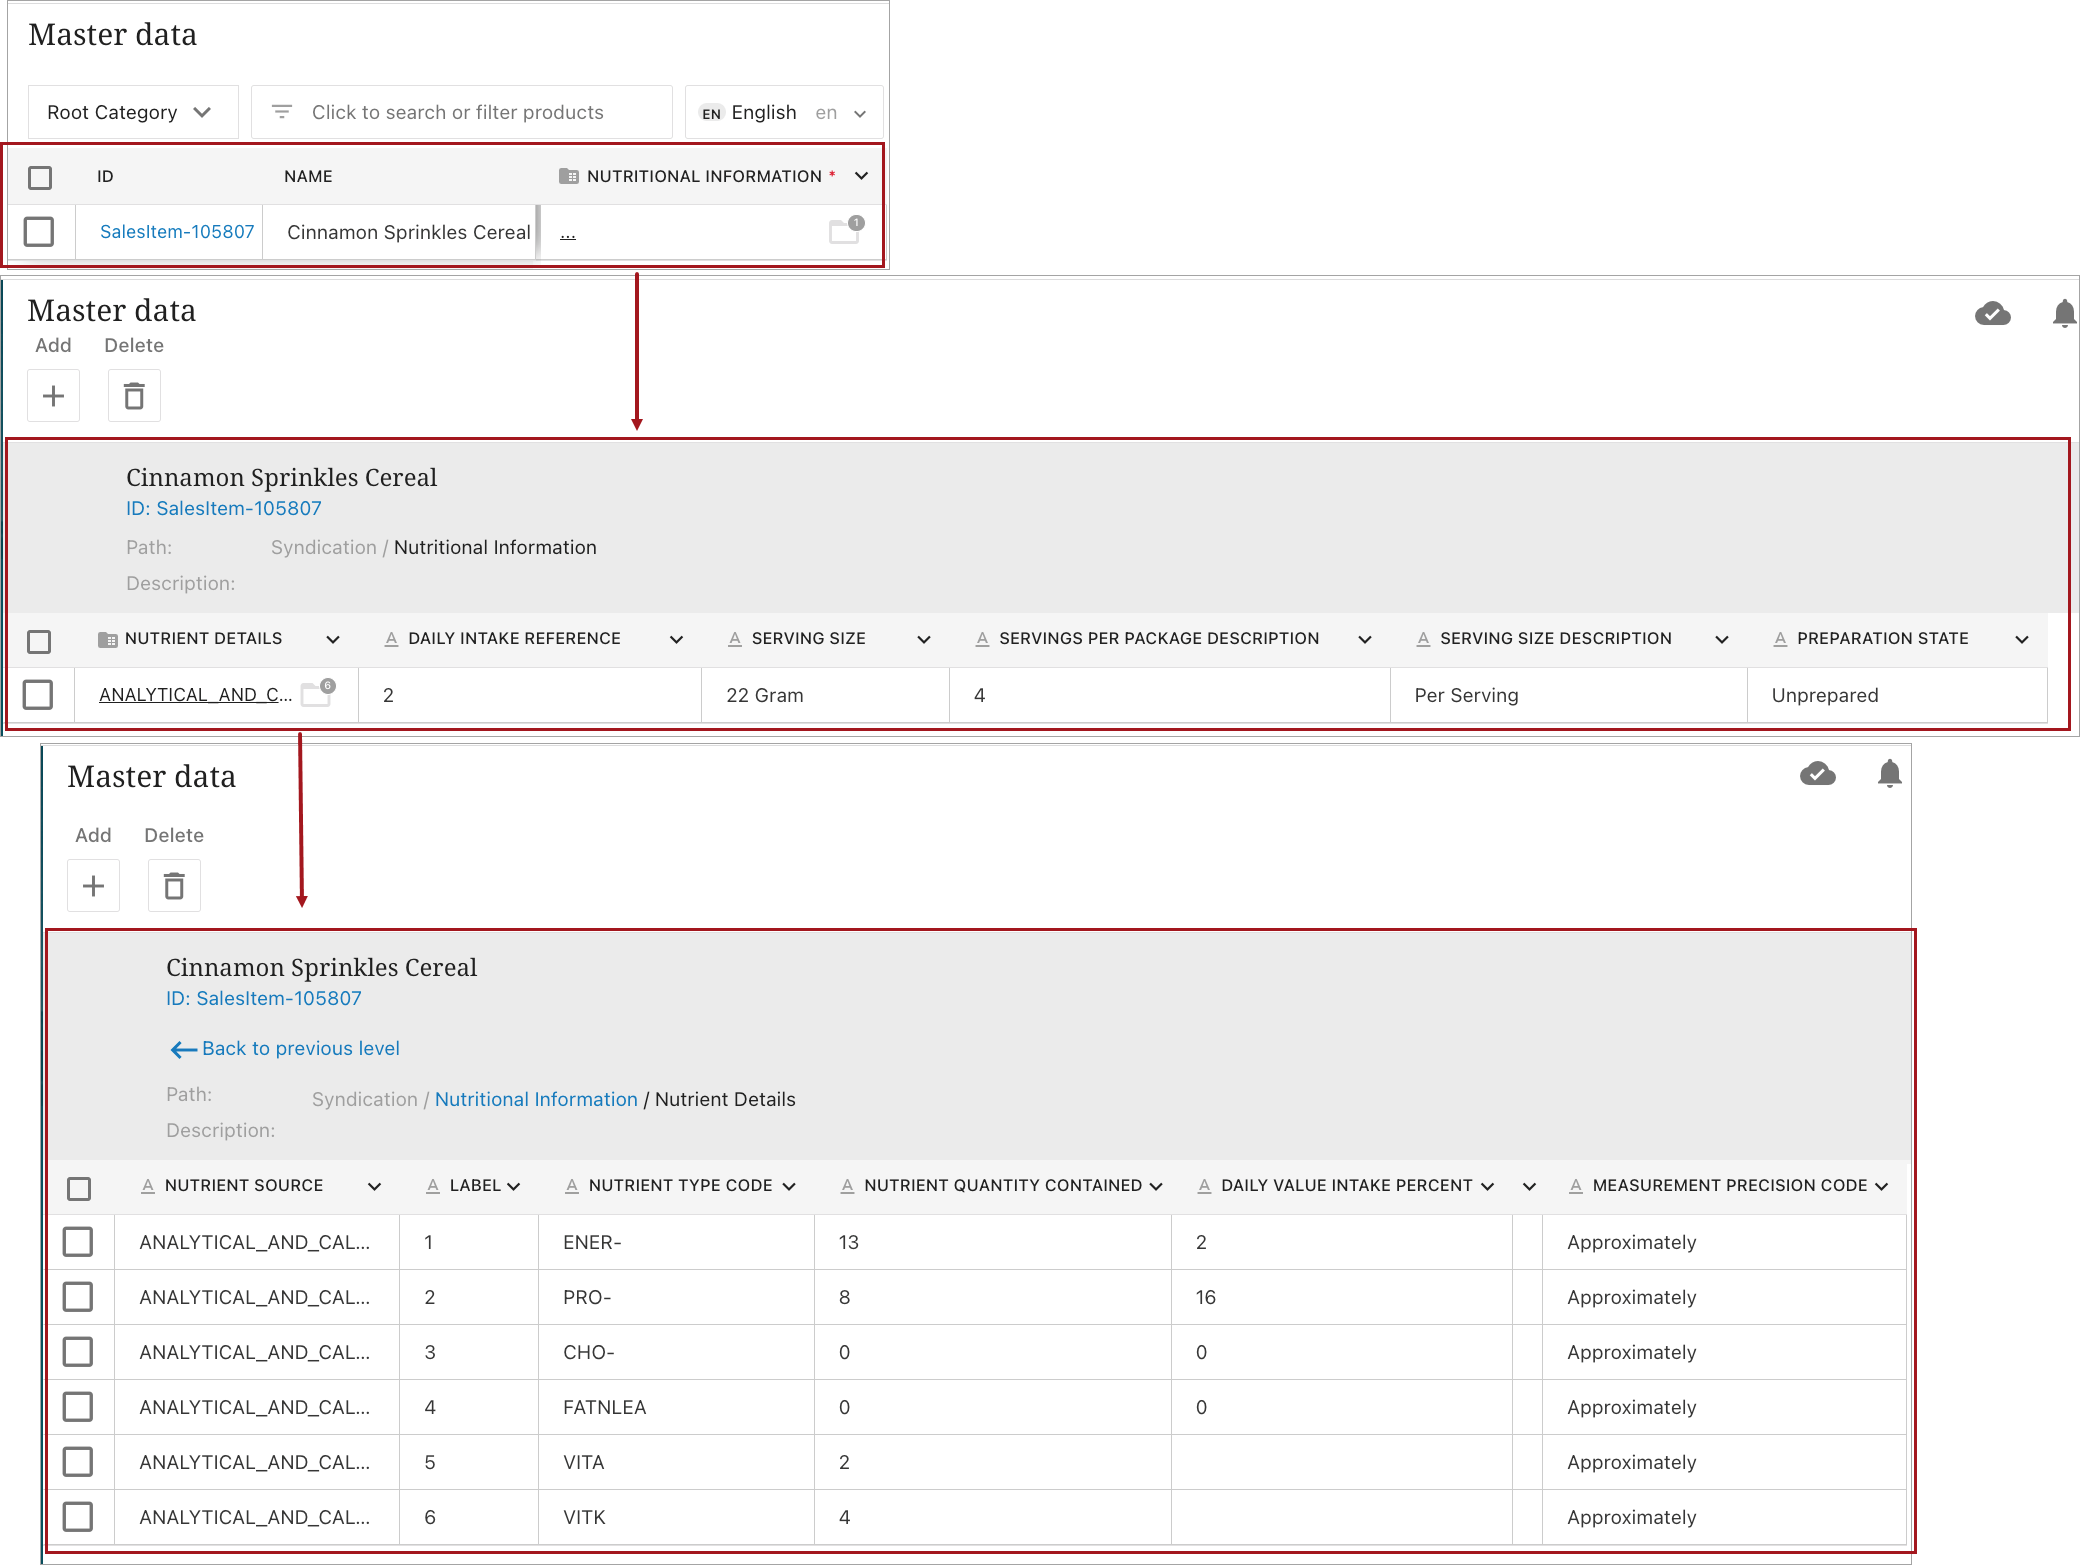Check the SalesItem-105807 row checkbox
Screen dimensions: 2080x1565
(39, 232)
